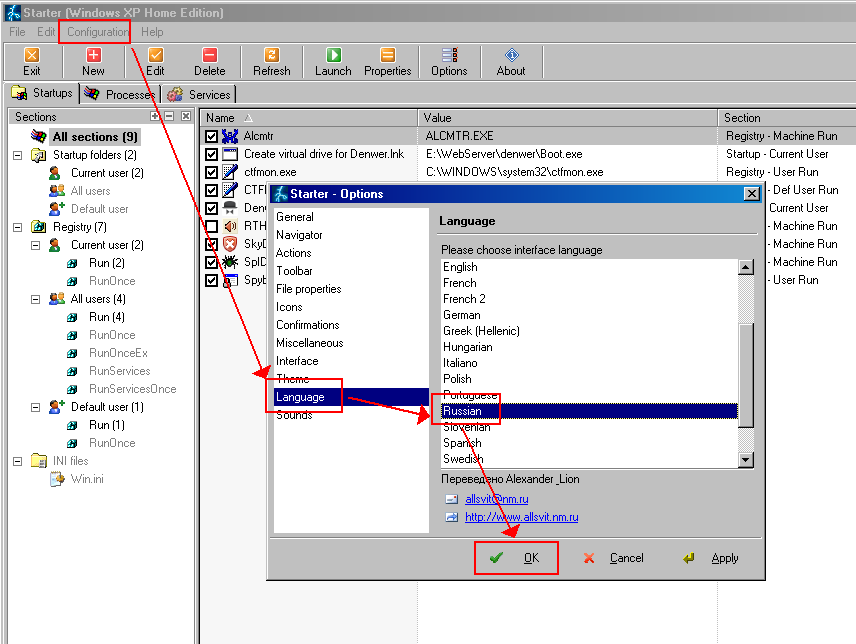The width and height of the screenshot is (856, 644).
Task: Click the email icon beside allsvit@nm.ru
Action: click(x=451, y=499)
